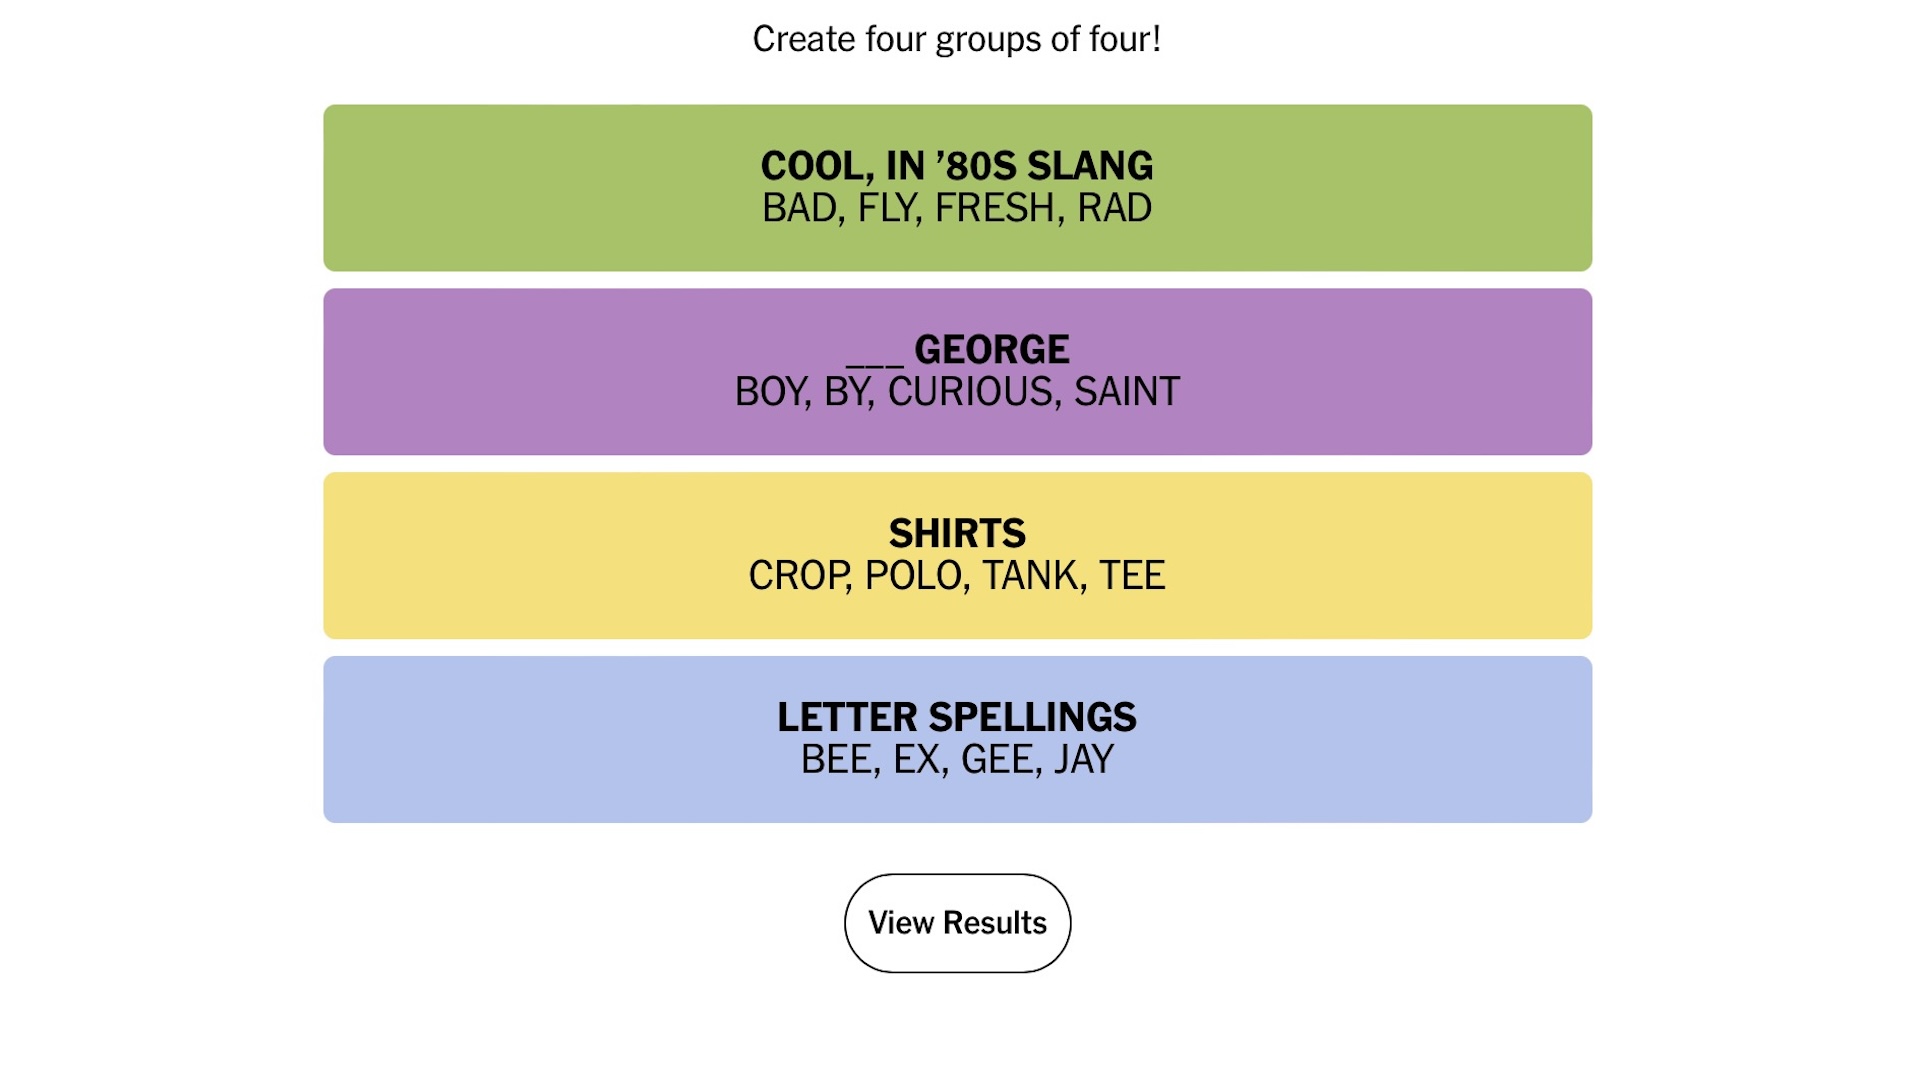Click the SHIRTS heading text
This screenshot has width=1920, height=1080.
point(957,533)
